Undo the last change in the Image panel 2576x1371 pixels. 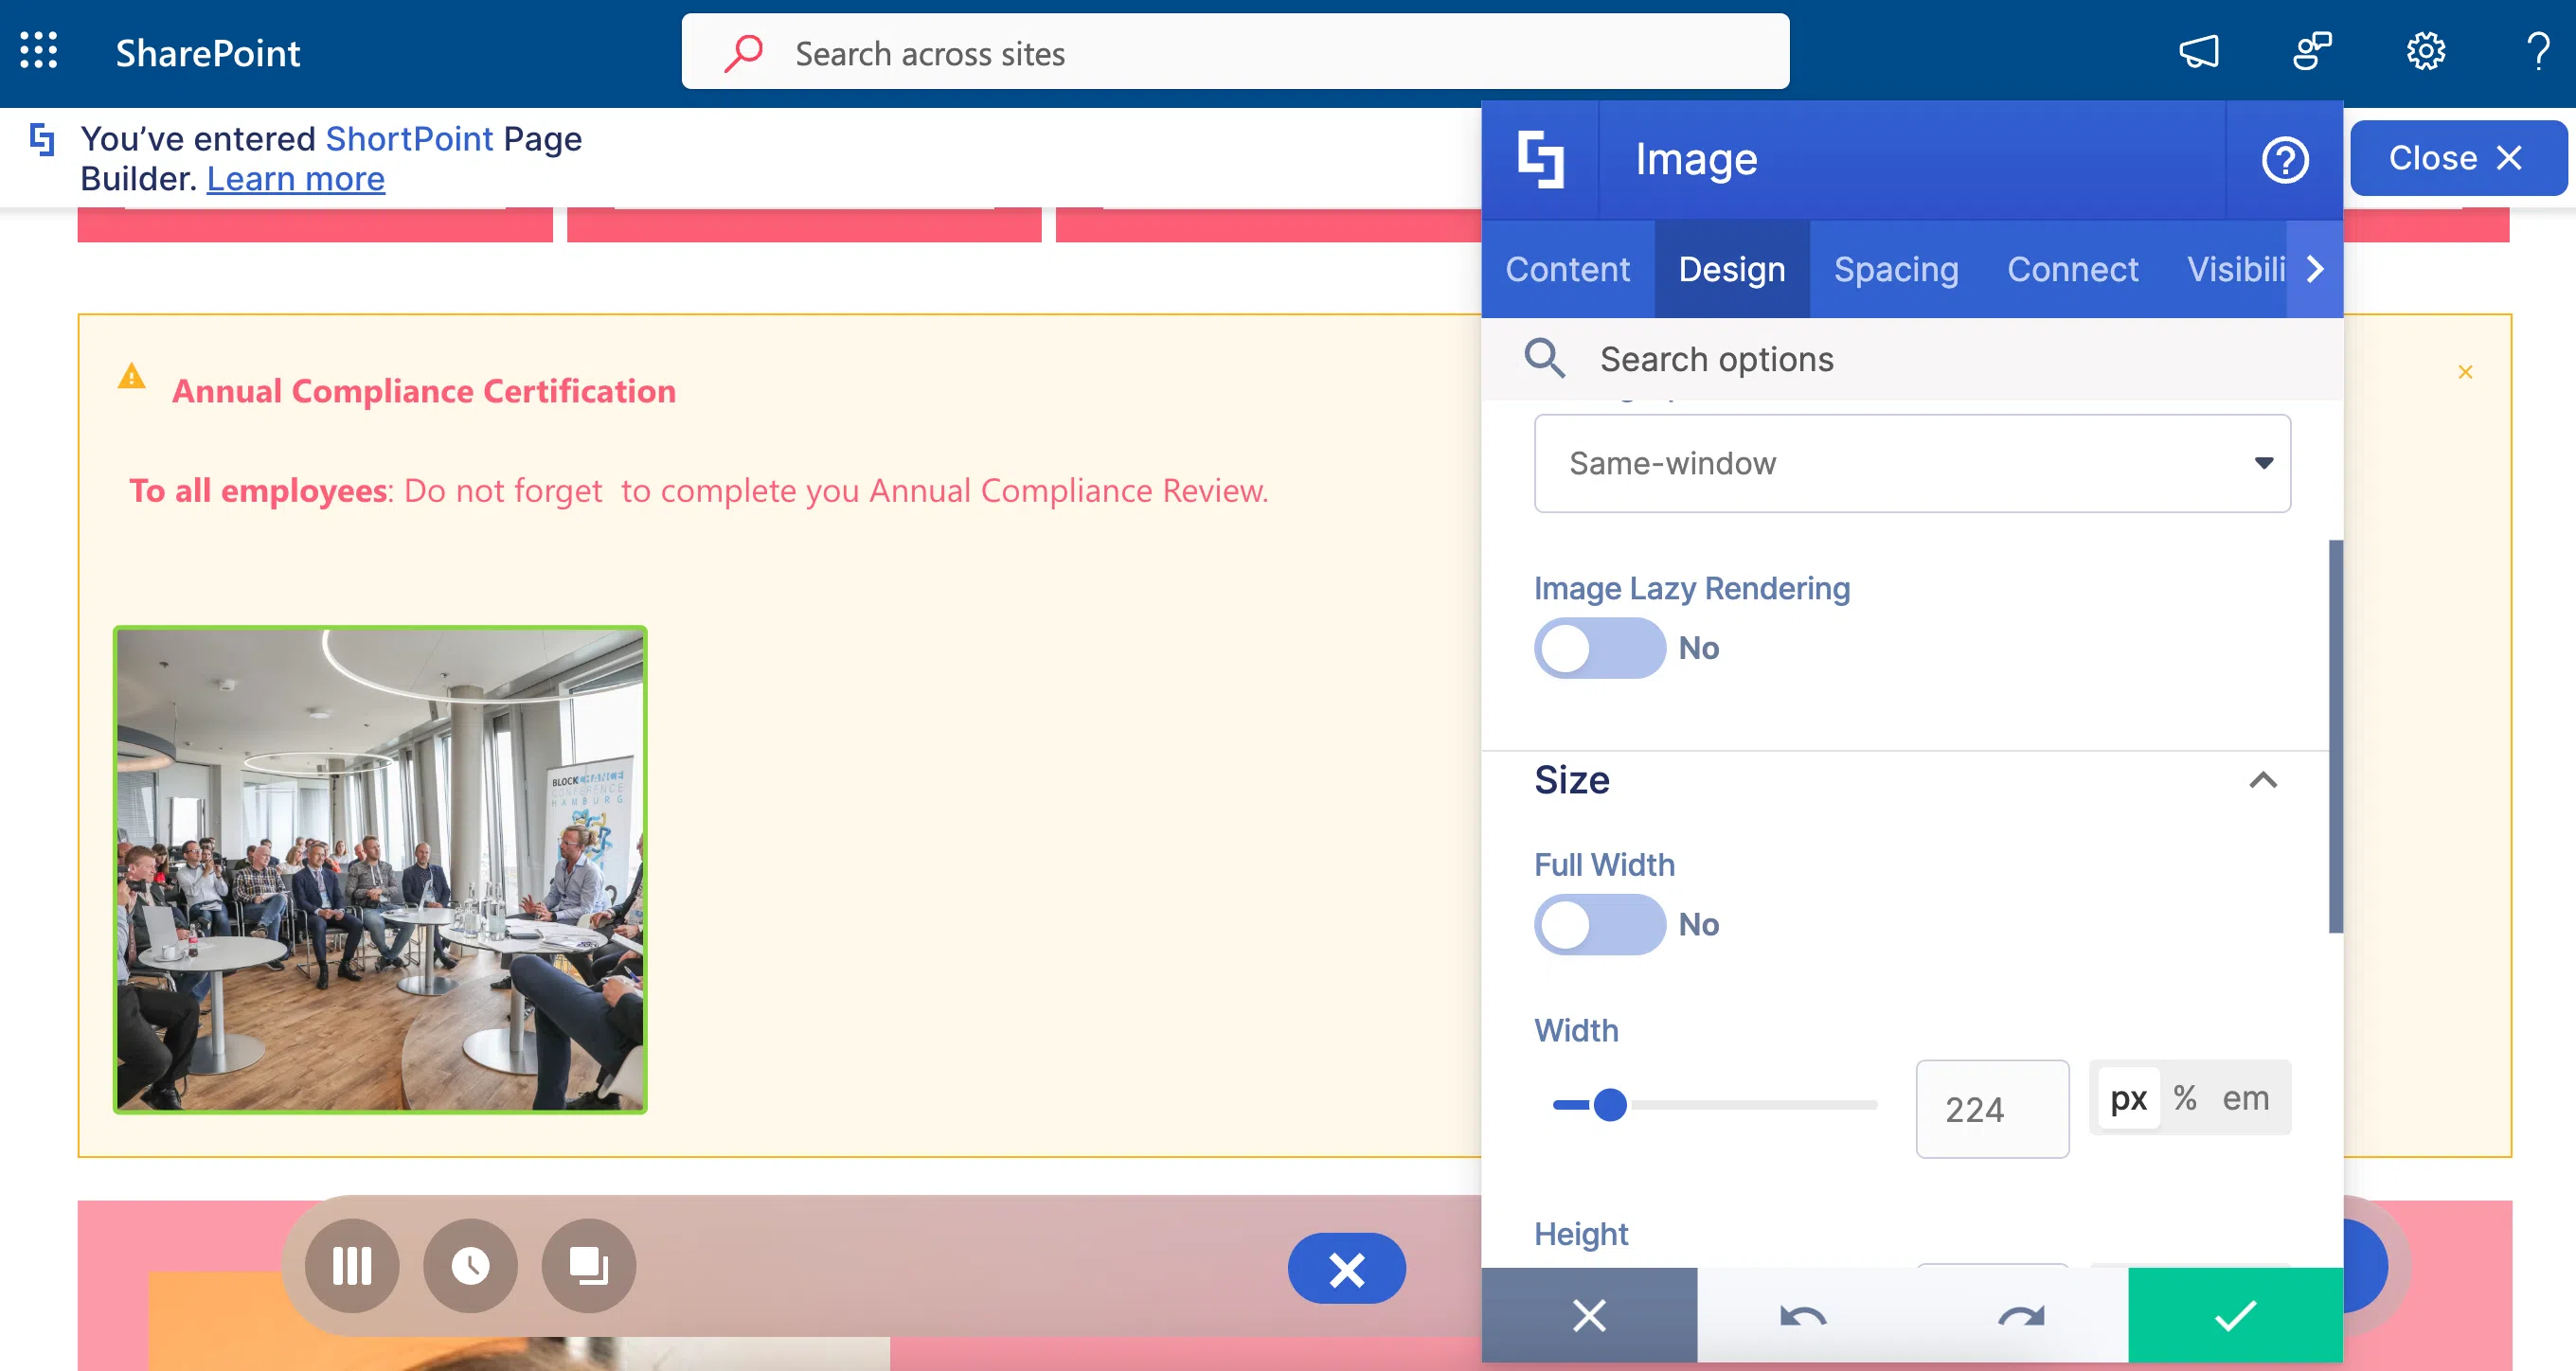pyautogui.click(x=1804, y=1315)
